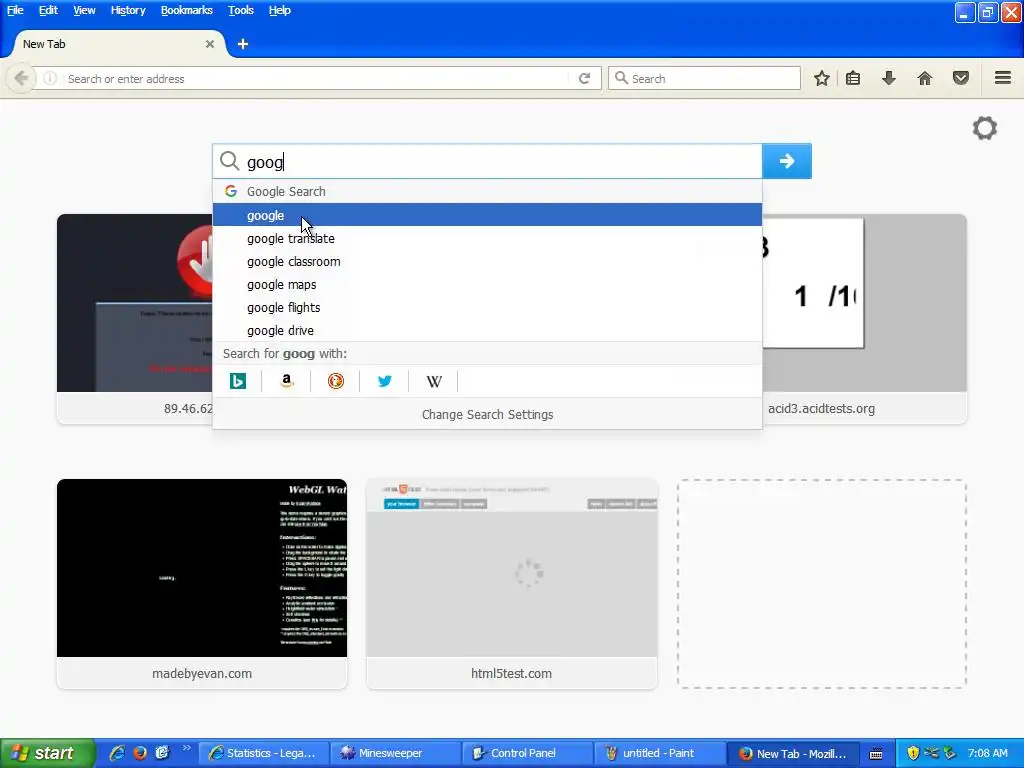Search goog with Bing icon

[x=238, y=381]
